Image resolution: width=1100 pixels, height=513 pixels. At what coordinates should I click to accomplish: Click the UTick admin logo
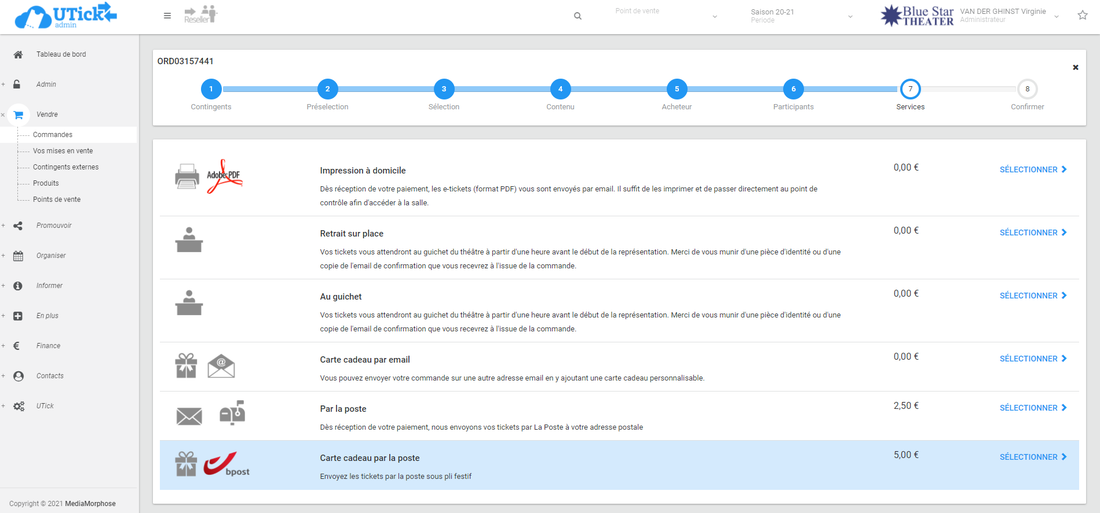click(x=67, y=16)
